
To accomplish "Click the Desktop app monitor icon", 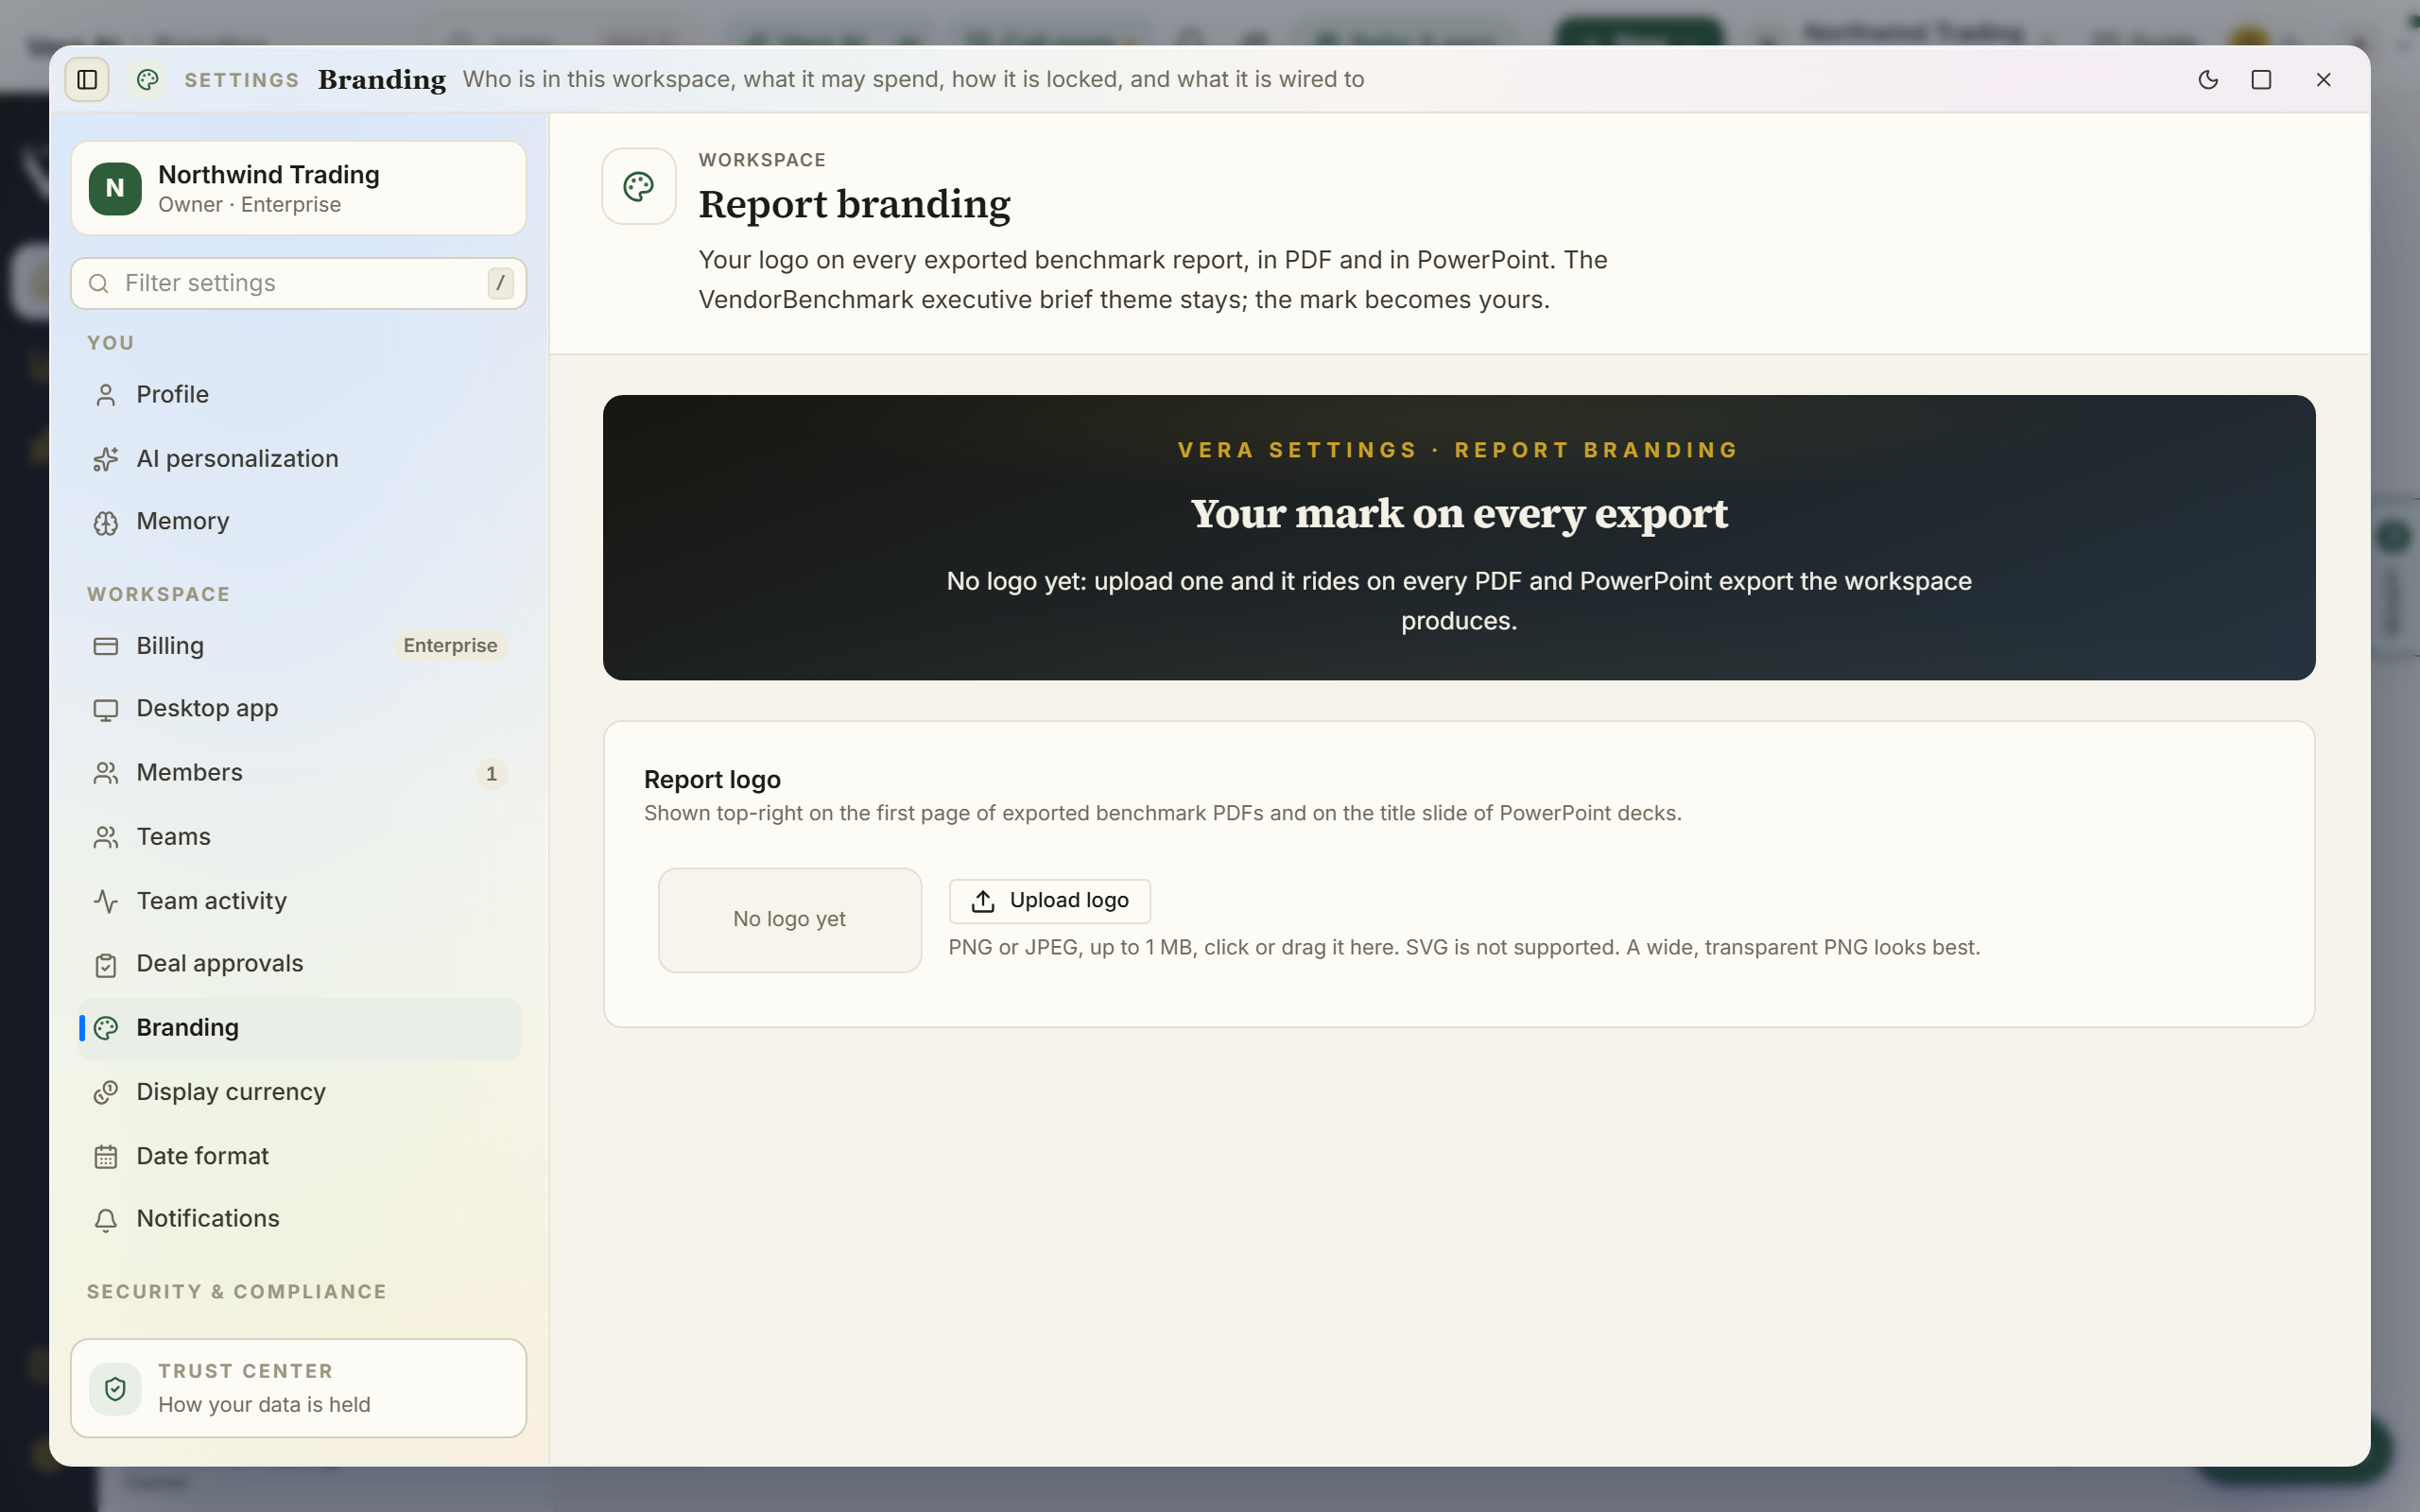I will [106, 710].
